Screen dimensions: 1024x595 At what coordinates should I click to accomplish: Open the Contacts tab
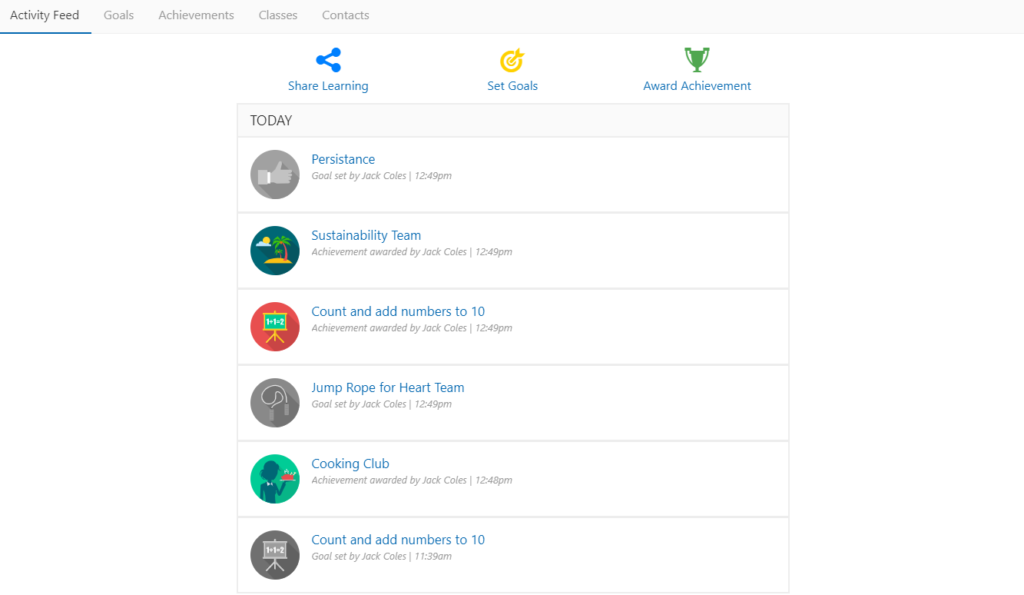pyautogui.click(x=345, y=15)
